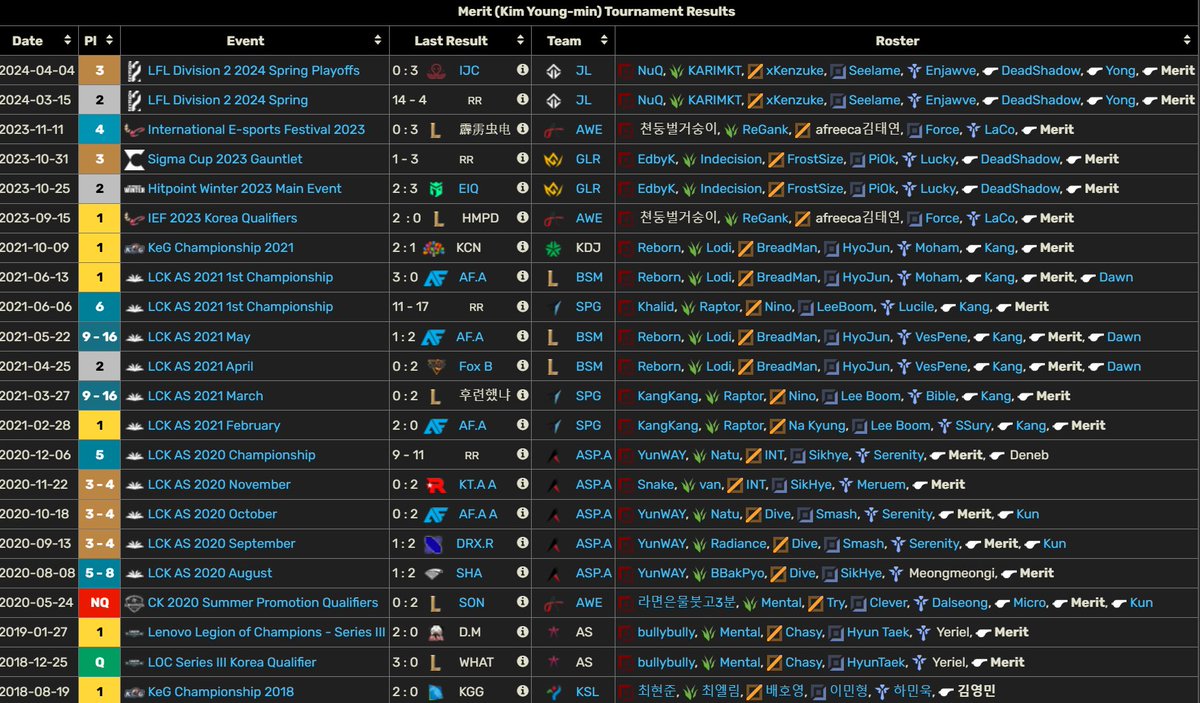
Task: Open player Micro's page
Action: 1029,603
